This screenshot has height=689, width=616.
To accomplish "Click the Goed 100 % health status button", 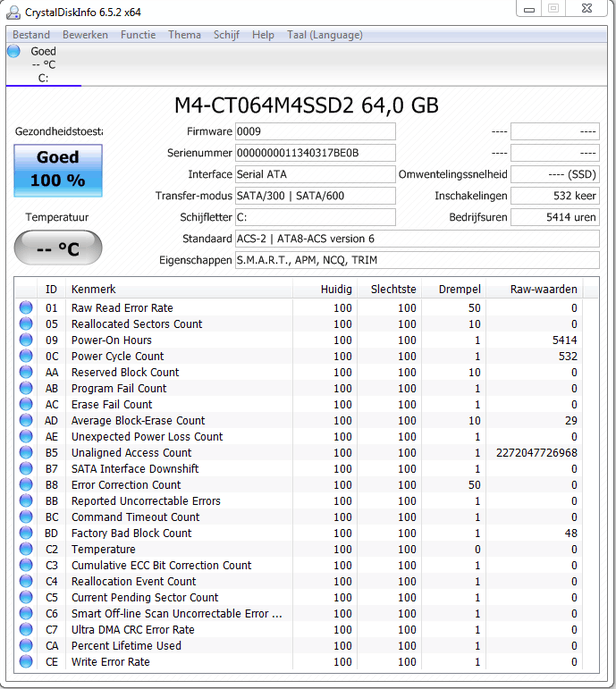I will tap(58, 170).
